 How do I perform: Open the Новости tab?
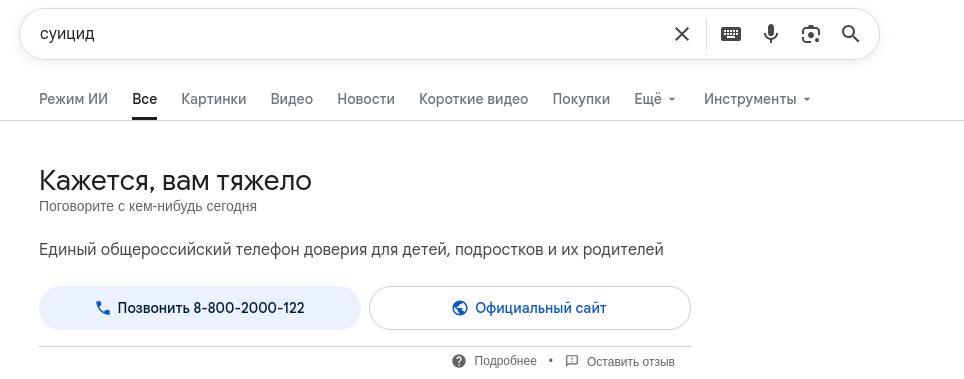(366, 99)
